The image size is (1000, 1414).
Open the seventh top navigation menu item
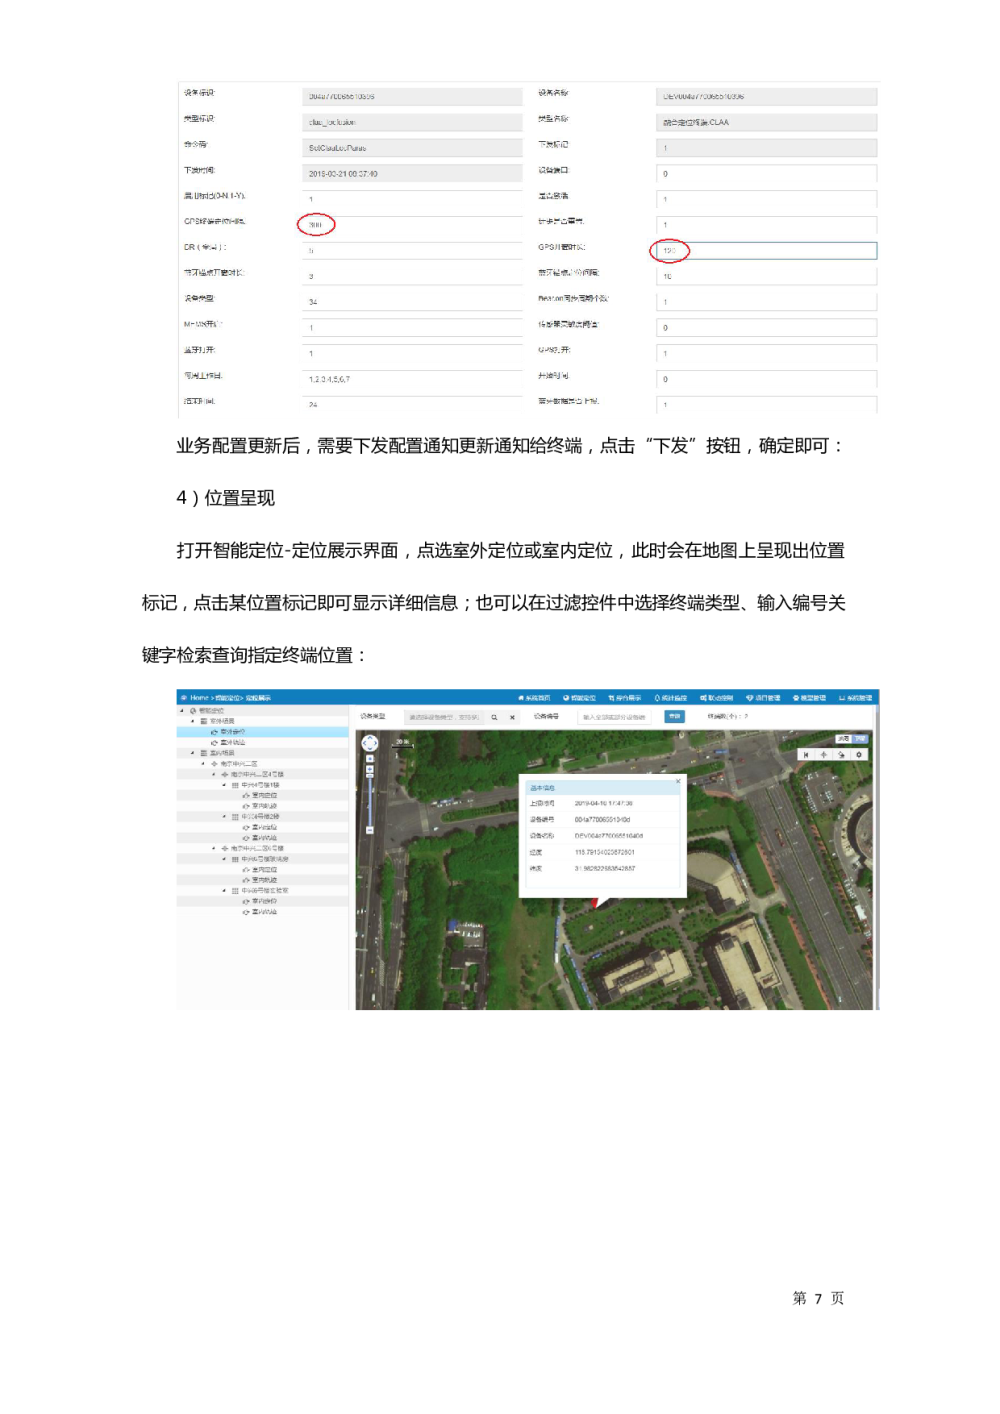point(809,698)
